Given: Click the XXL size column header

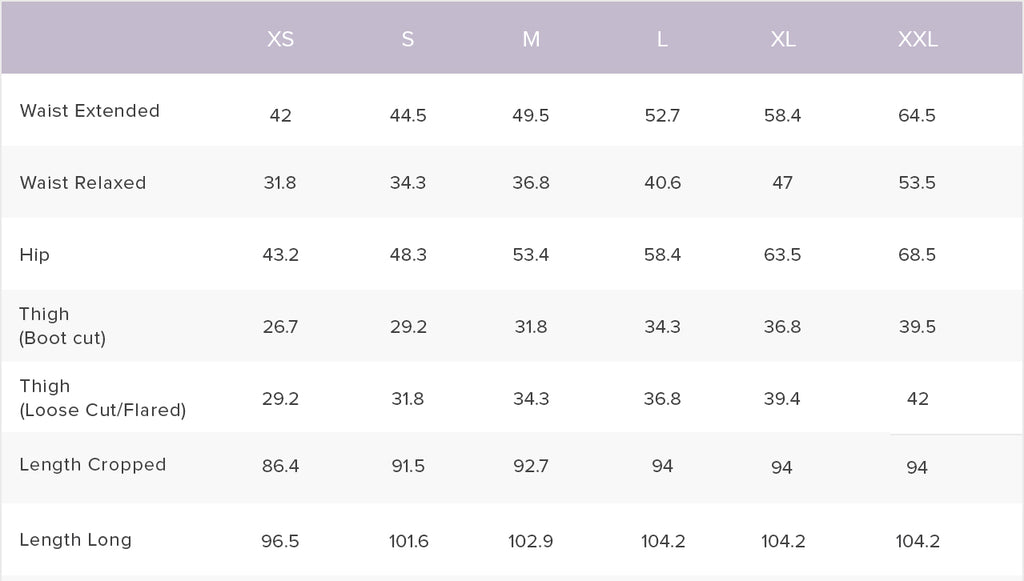Looking at the screenshot, I should point(917,40).
